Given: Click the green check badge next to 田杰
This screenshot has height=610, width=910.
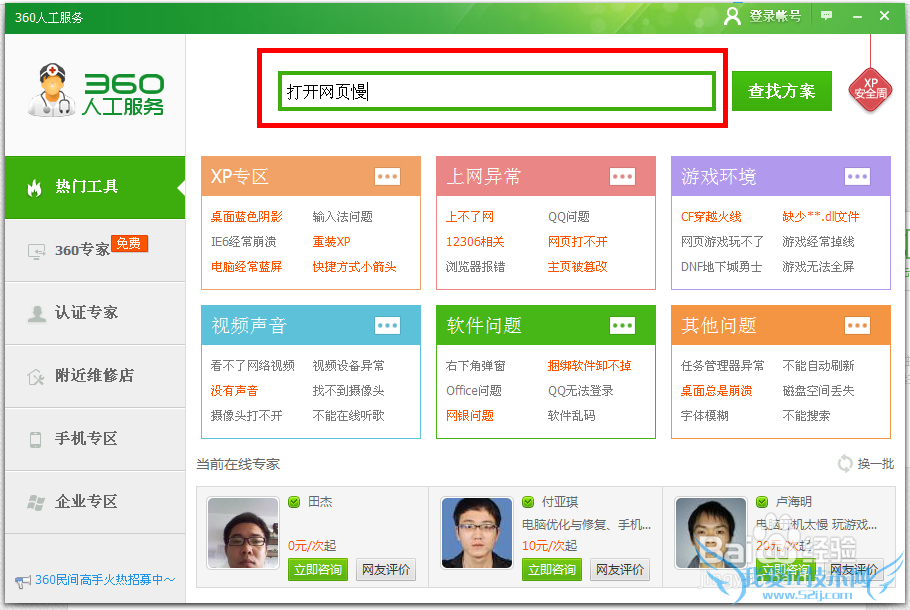Looking at the screenshot, I should click(x=294, y=501).
